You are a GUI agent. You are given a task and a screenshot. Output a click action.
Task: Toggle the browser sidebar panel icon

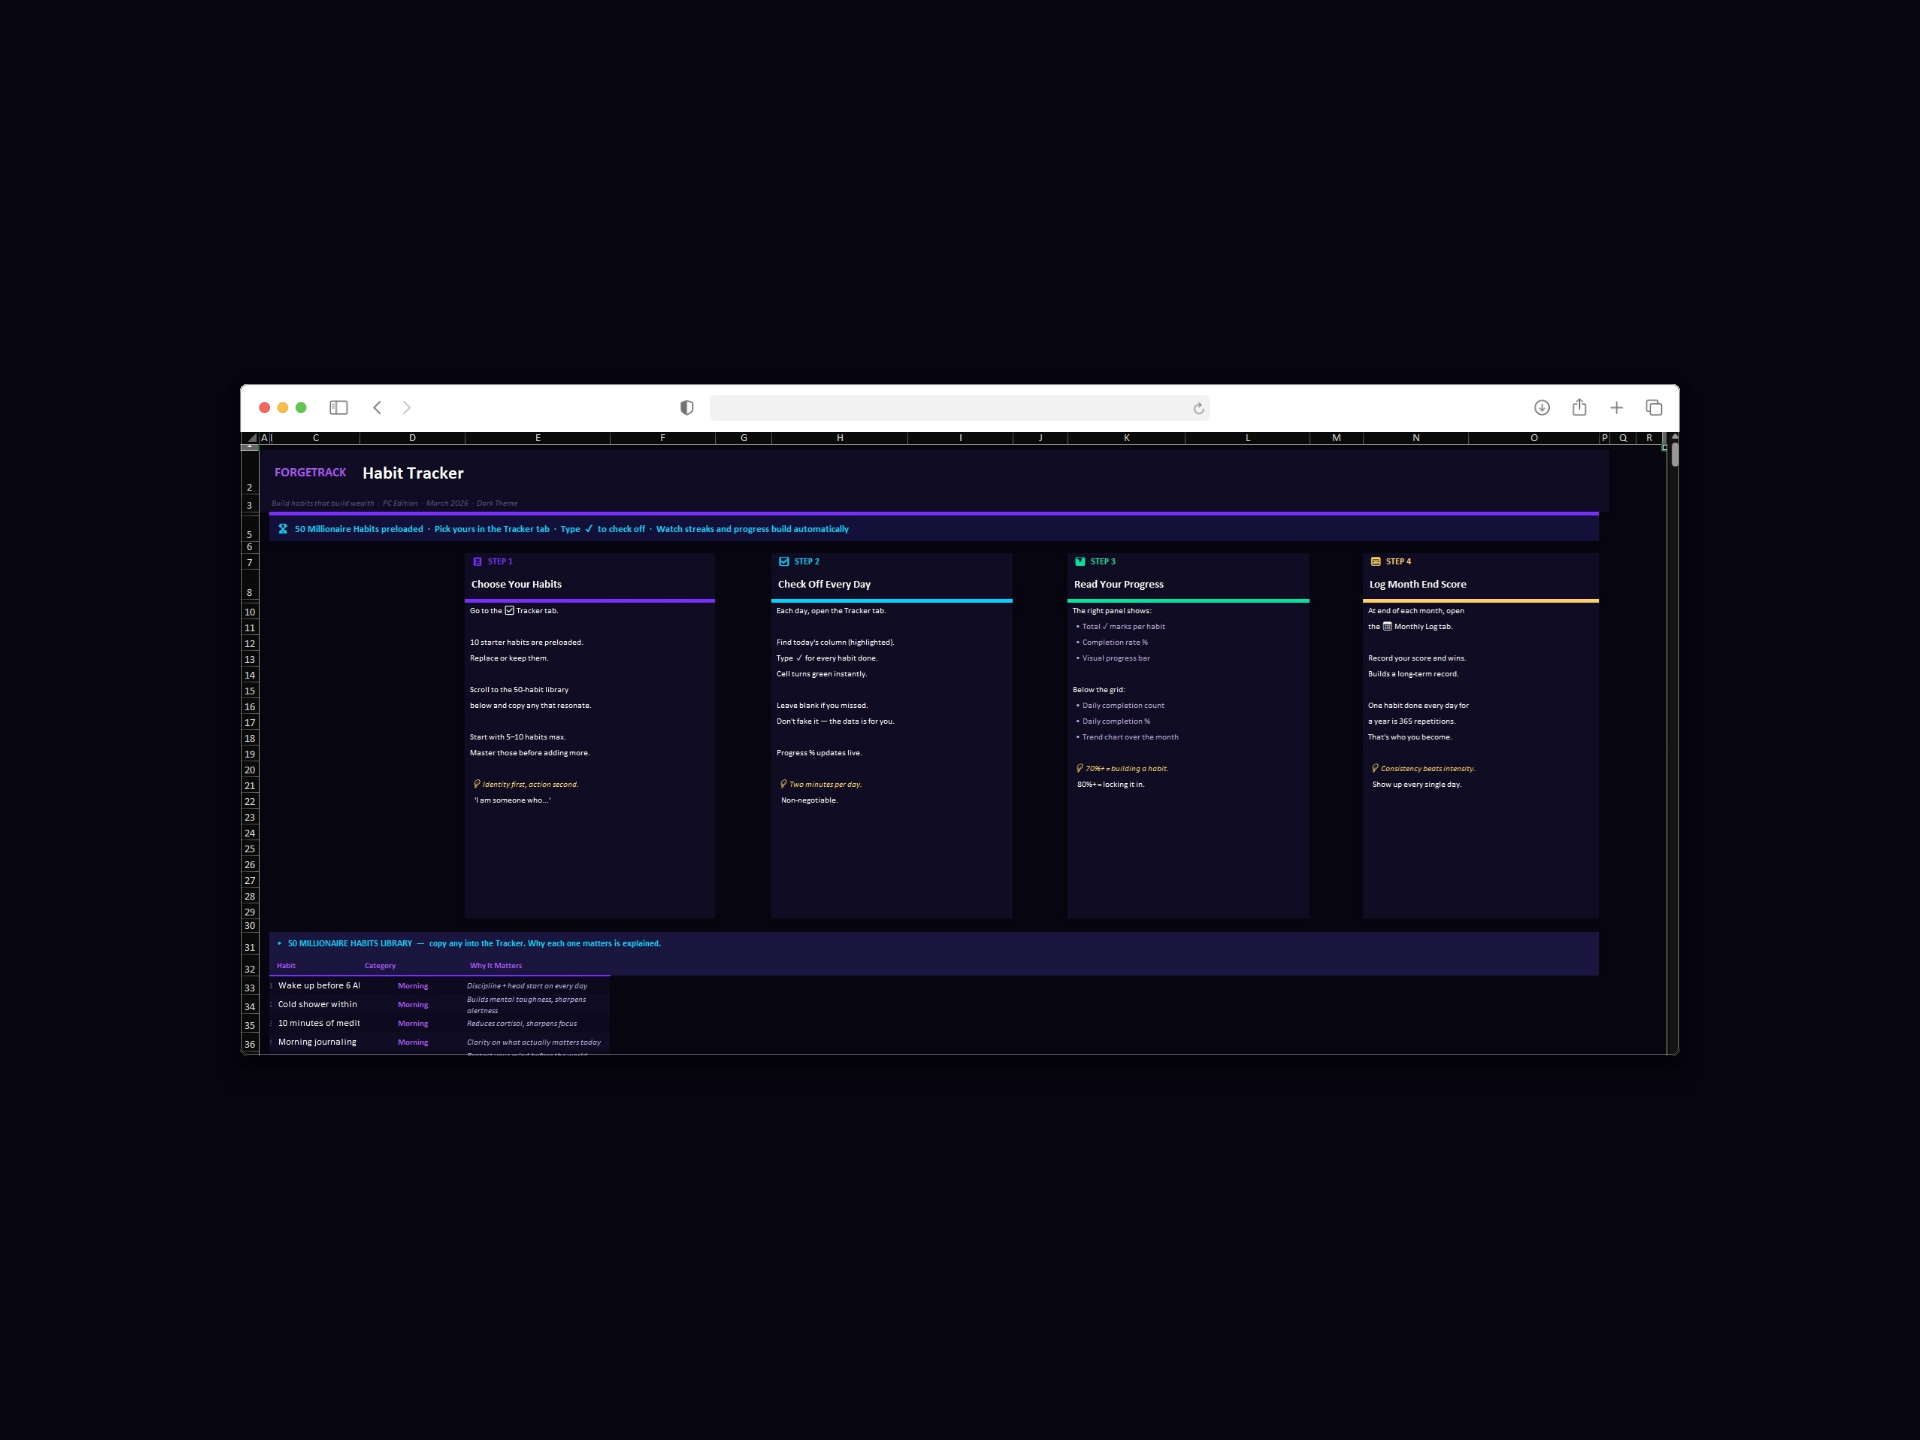pos(338,408)
